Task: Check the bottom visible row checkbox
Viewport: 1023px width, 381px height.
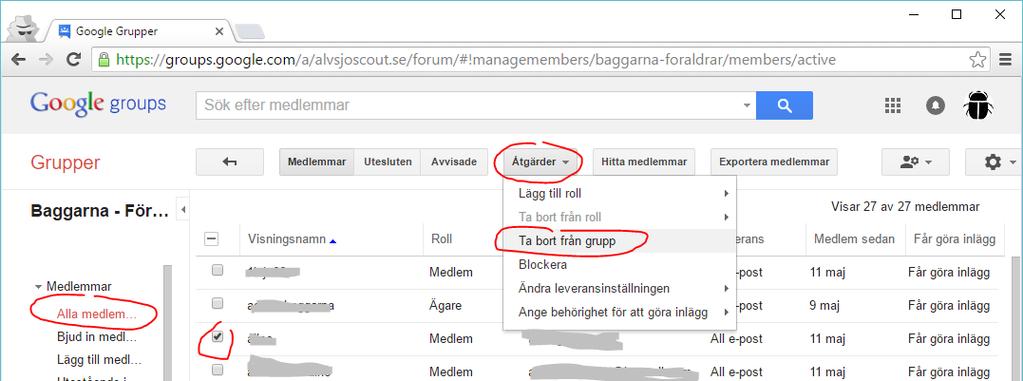Action: click(x=218, y=370)
